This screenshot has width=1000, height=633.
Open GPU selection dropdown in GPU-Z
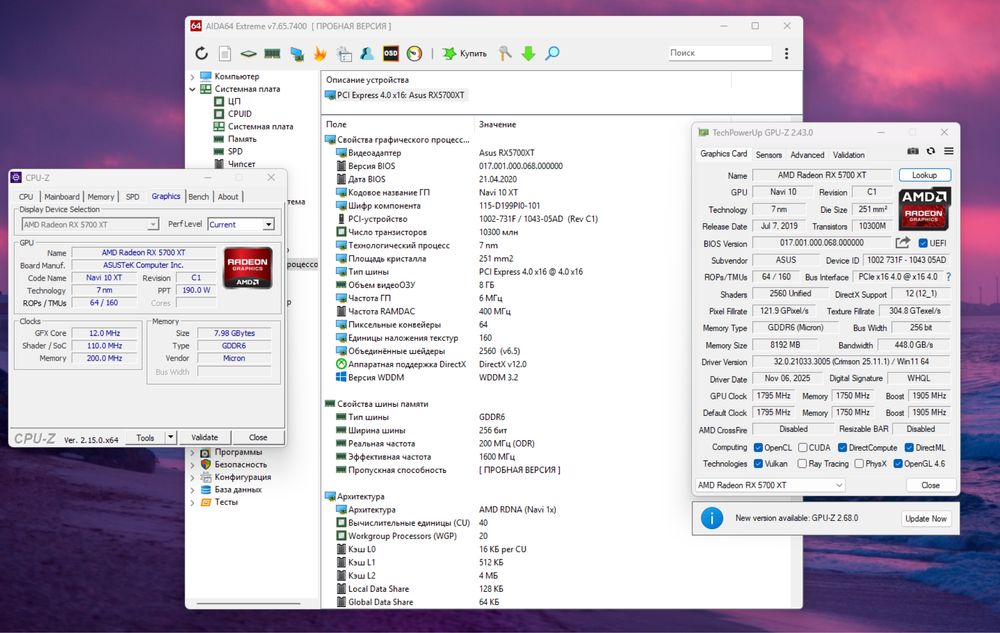coord(770,485)
